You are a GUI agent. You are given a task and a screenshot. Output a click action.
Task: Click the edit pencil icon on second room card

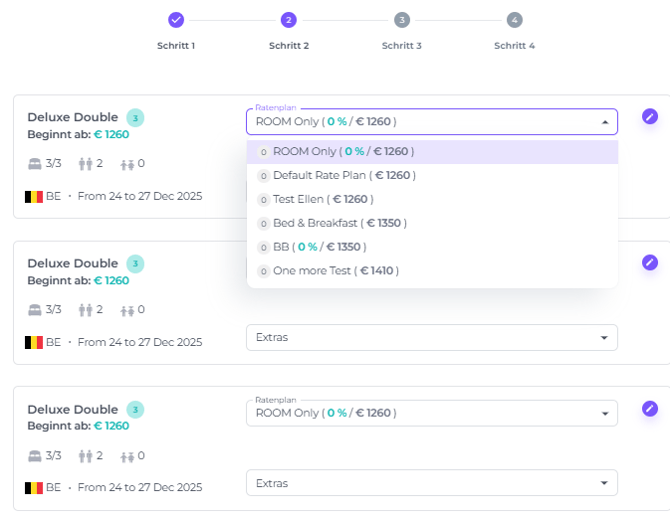[650, 262]
